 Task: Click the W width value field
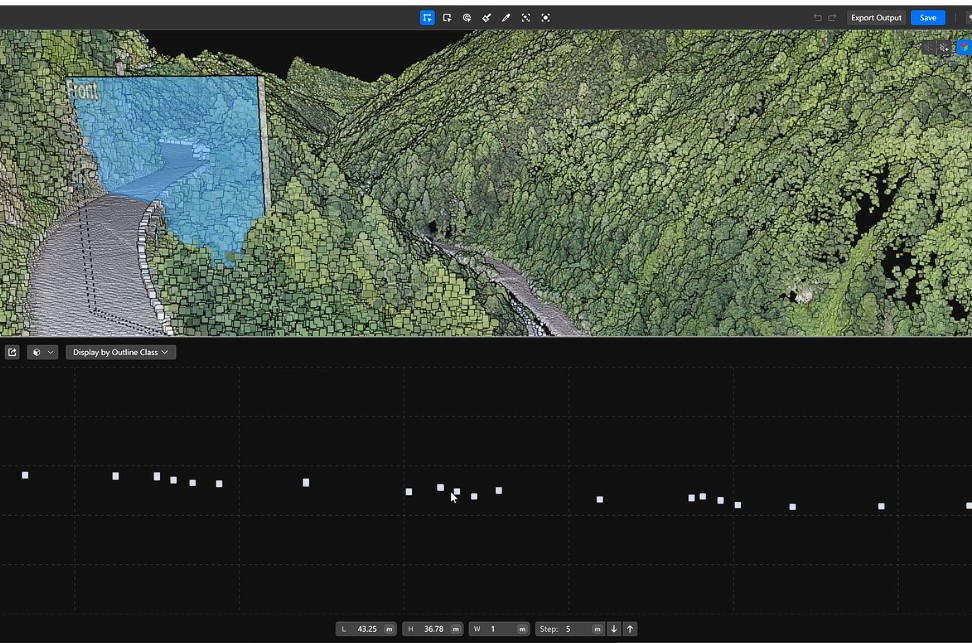(x=500, y=629)
